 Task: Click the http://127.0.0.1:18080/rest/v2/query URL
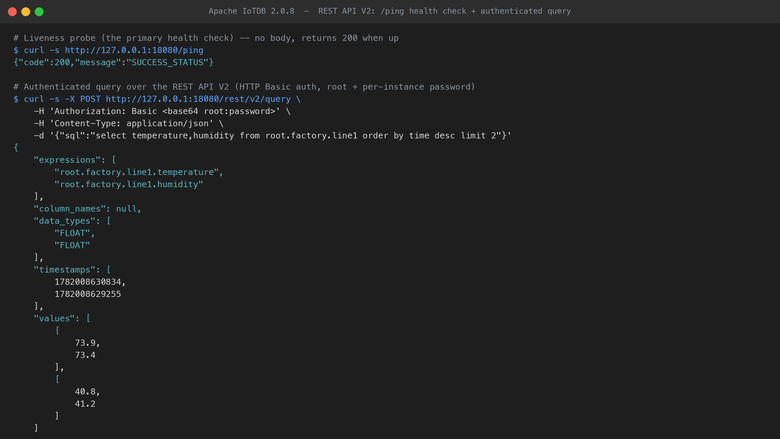(x=198, y=99)
